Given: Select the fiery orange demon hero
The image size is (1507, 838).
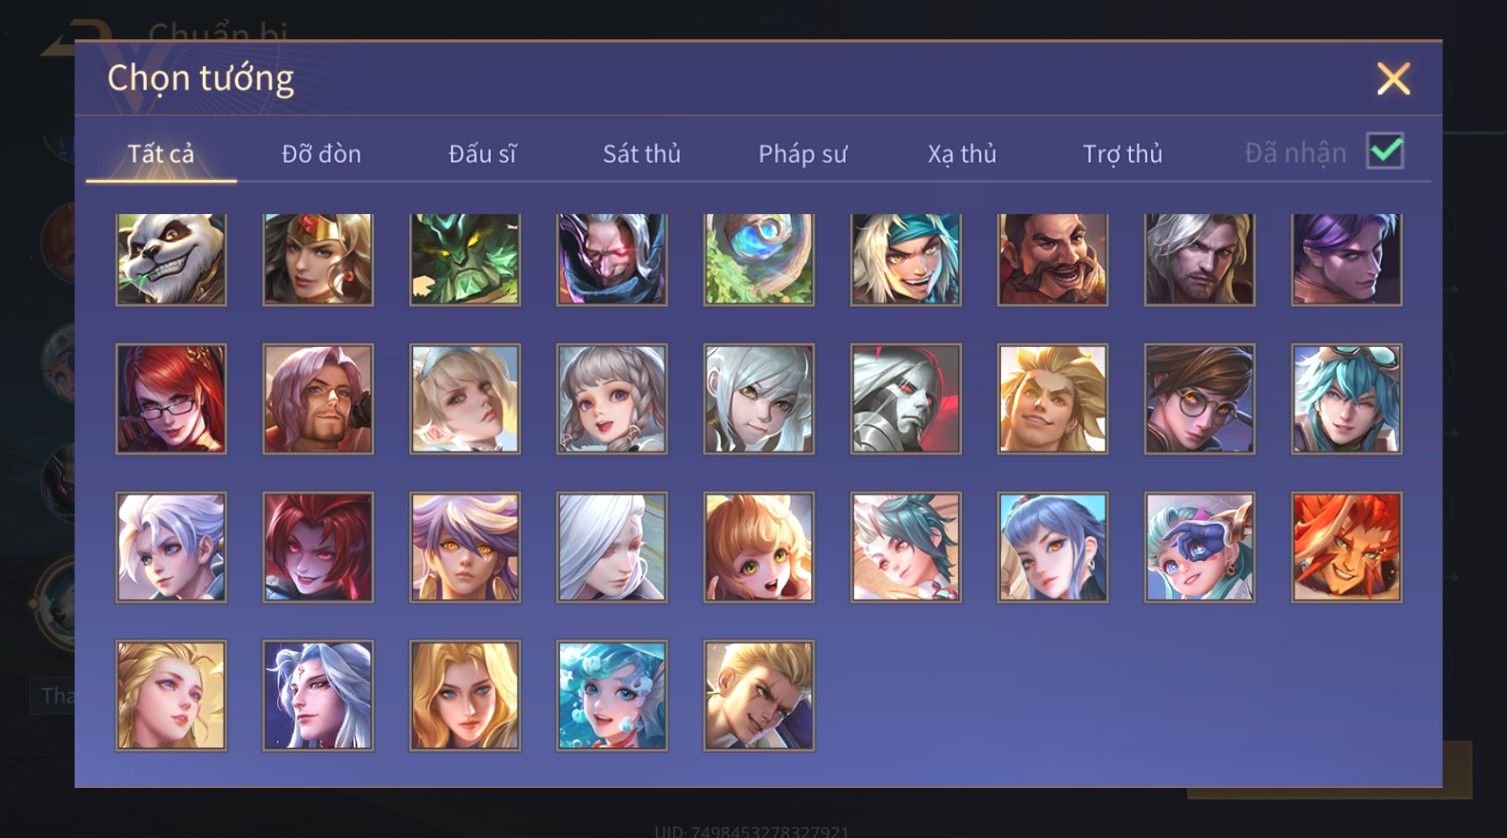Looking at the screenshot, I should pos(1347,547).
